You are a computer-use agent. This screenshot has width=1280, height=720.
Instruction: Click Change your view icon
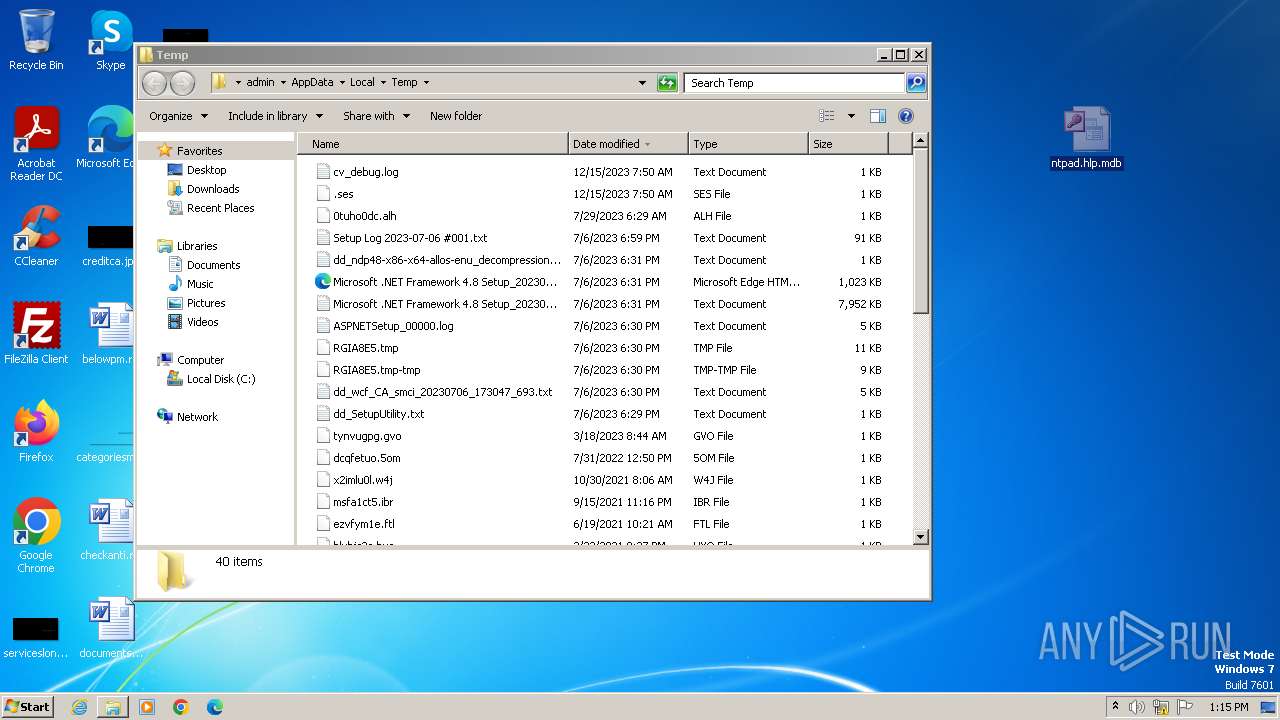[827, 116]
